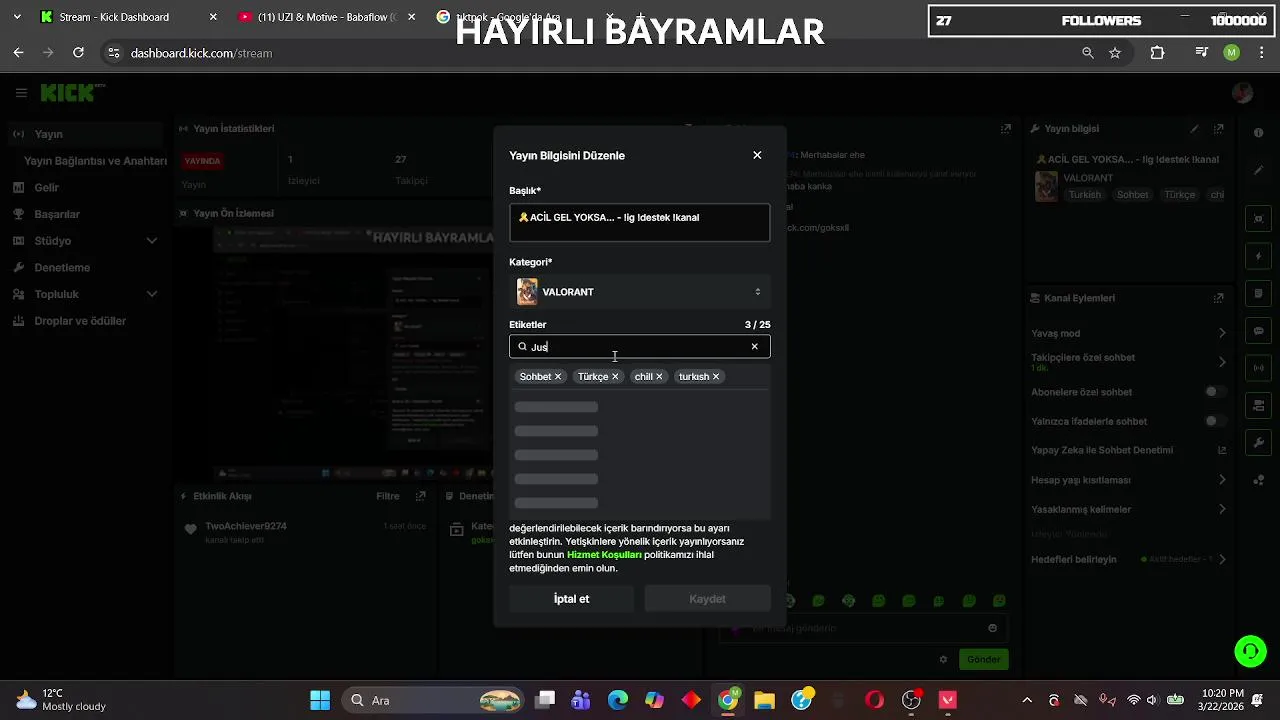Click the chat bubble icon in right rail
Image resolution: width=1280 pixels, height=720 pixels.
(1259, 331)
